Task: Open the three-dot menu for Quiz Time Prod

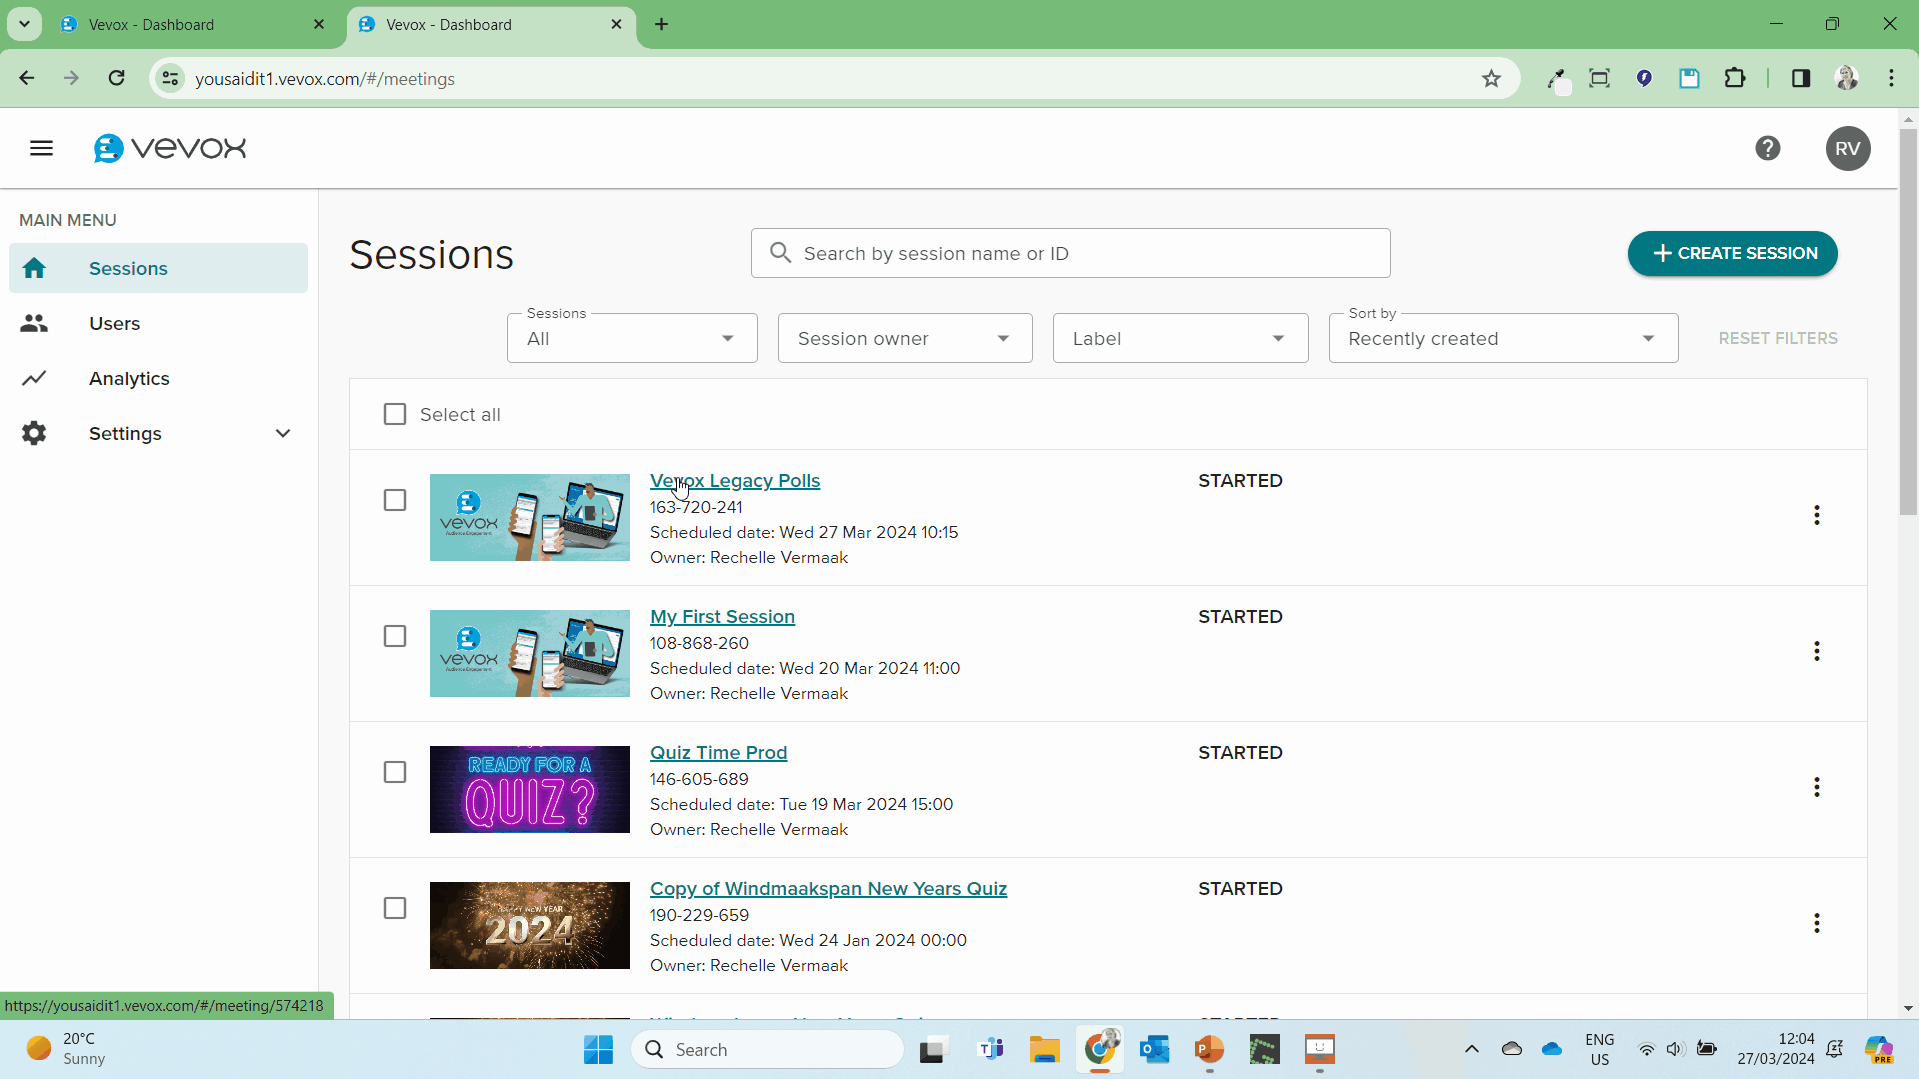Action: (x=1817, y=787)
